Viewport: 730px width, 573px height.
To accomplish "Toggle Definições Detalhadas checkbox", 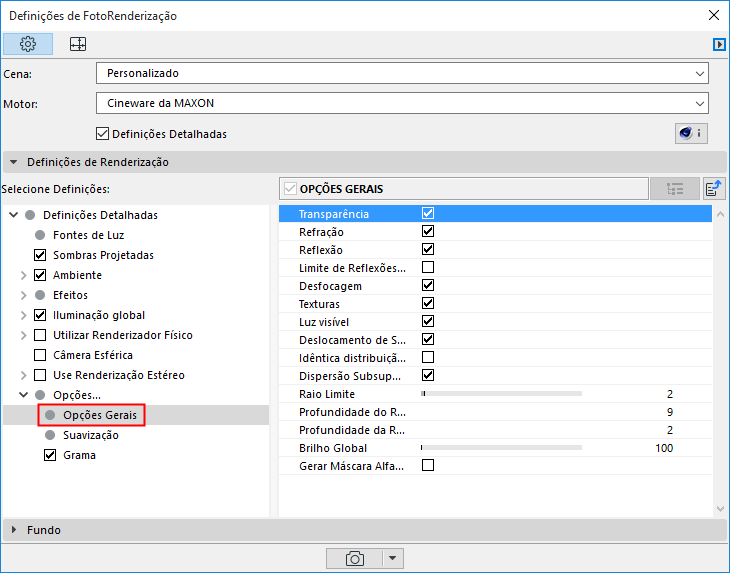I will click(x=102, y=134).
